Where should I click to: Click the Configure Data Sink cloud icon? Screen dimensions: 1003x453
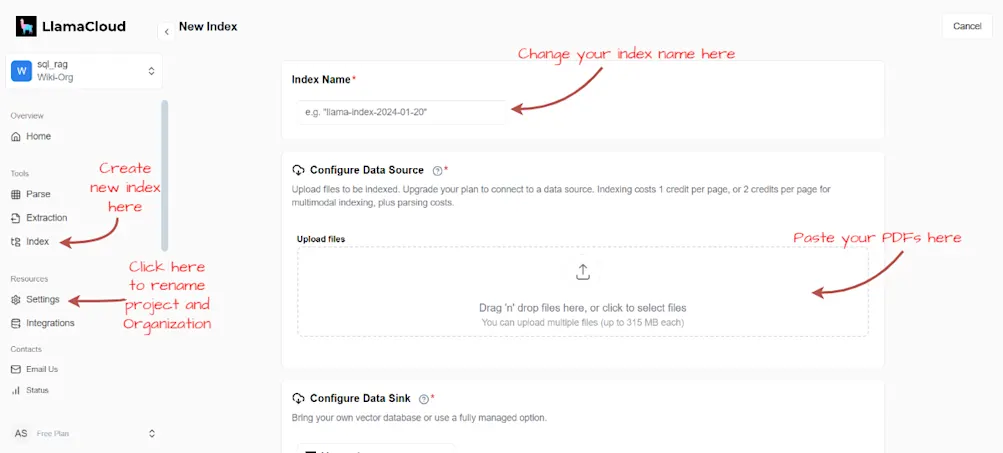pos(298,399)
